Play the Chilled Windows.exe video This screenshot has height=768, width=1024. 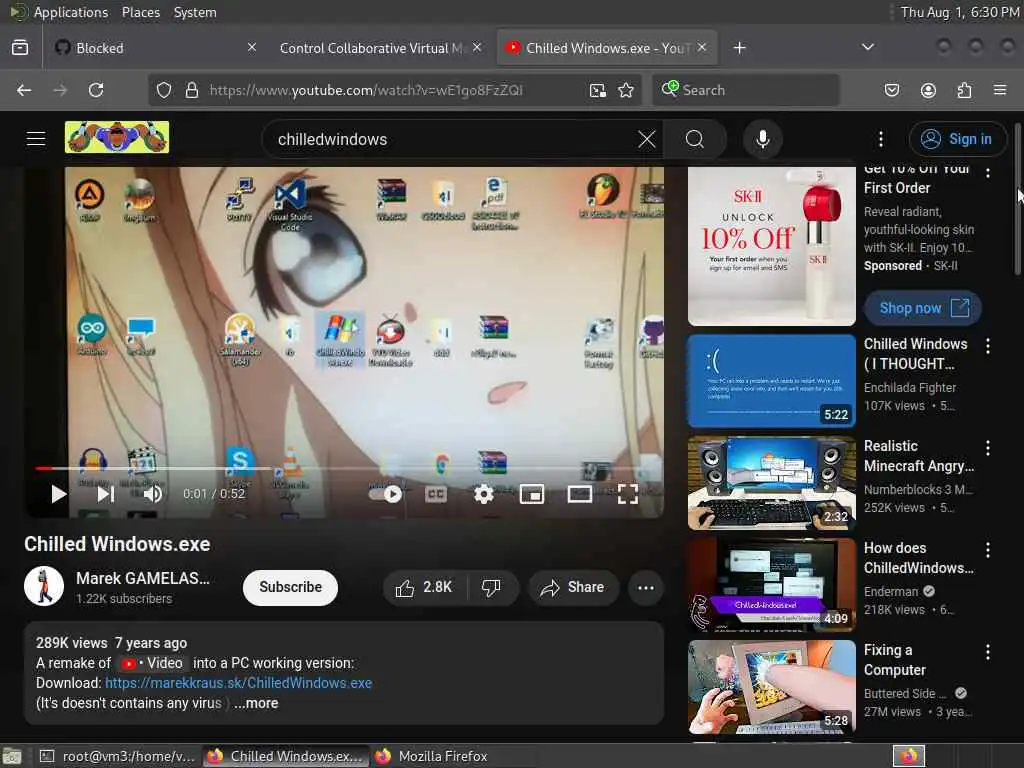(59, 494)
